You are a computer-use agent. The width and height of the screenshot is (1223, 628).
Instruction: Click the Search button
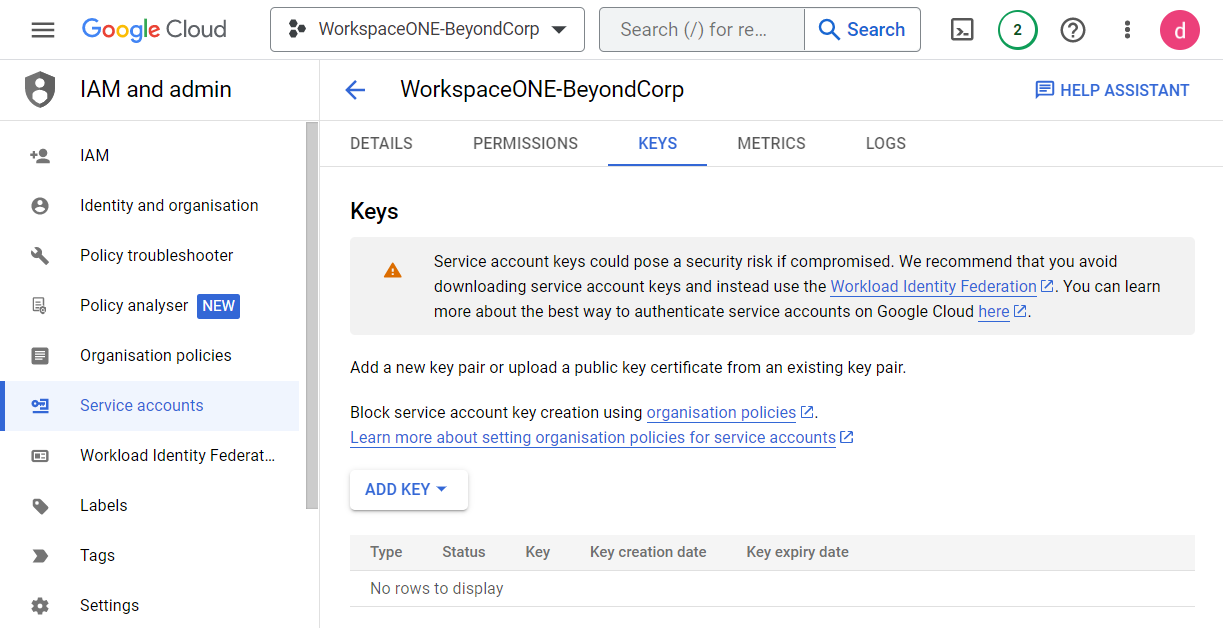point(861,30)
